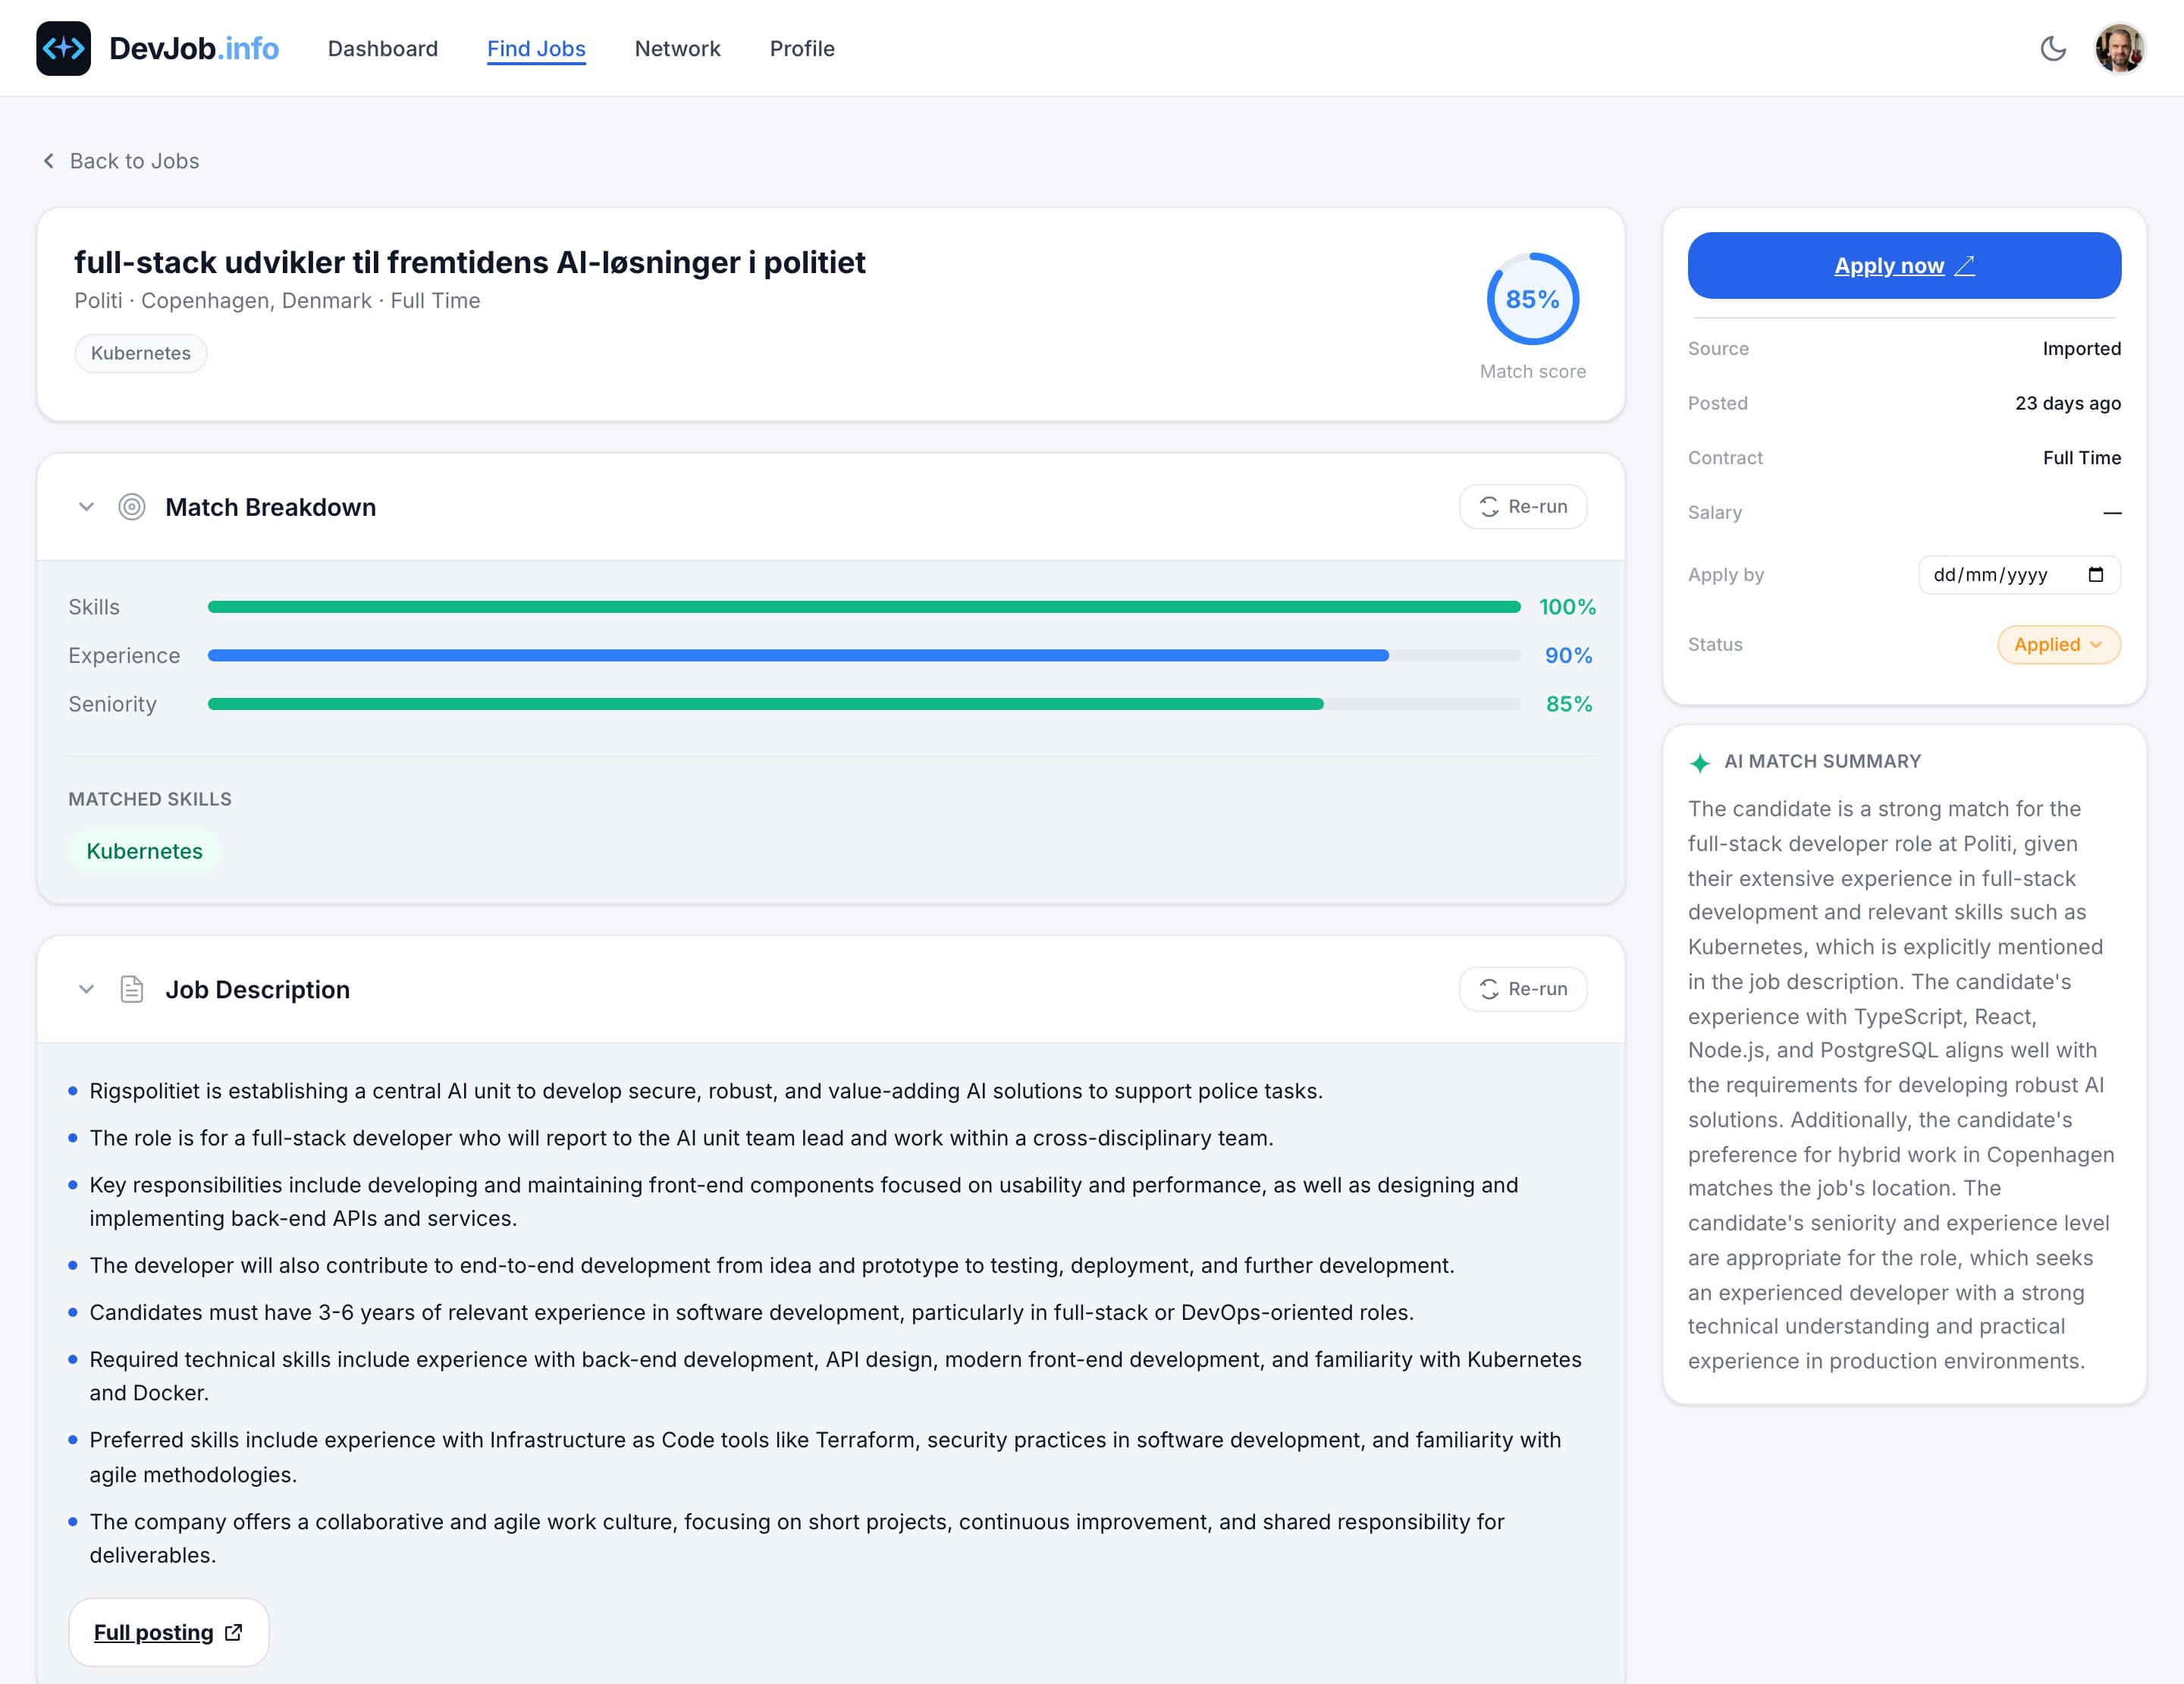Click external-link icon beside Full posting
The height and width of the screenshot is (1684, 2184).
[233, 1632]
